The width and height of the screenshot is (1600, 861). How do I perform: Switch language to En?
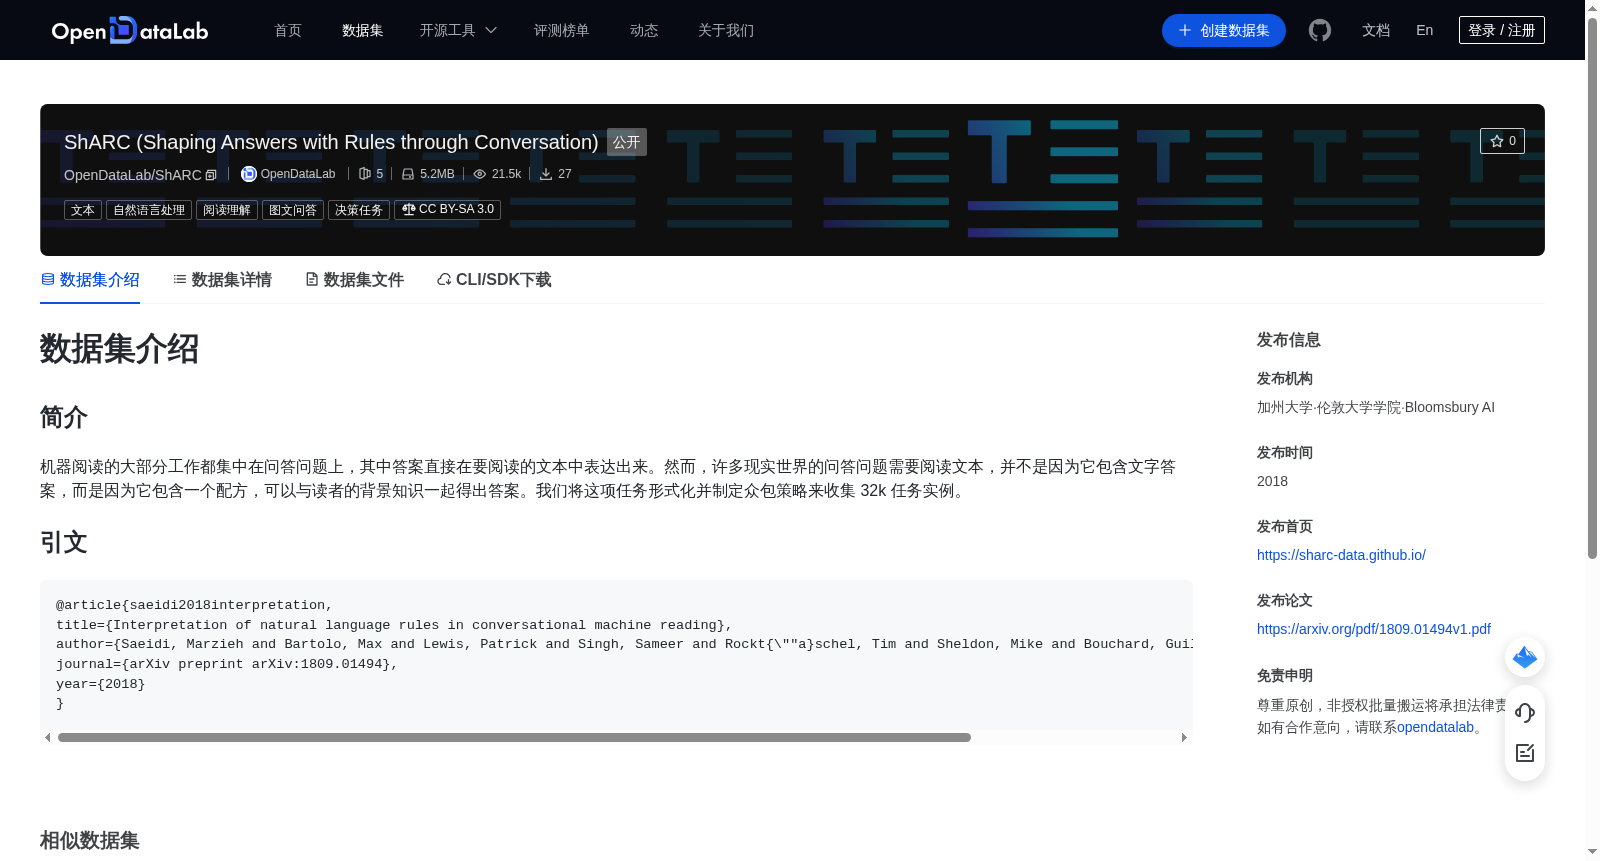(1425, 30)
